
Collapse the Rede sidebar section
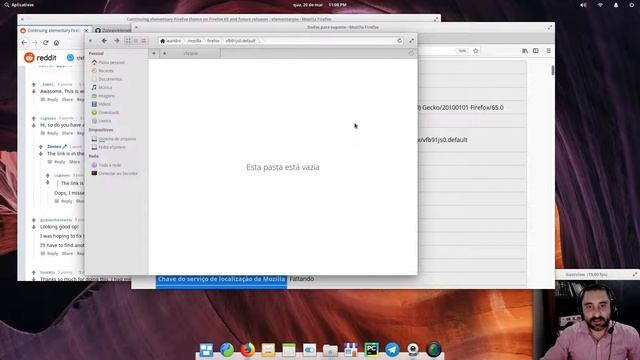(93, 156)
